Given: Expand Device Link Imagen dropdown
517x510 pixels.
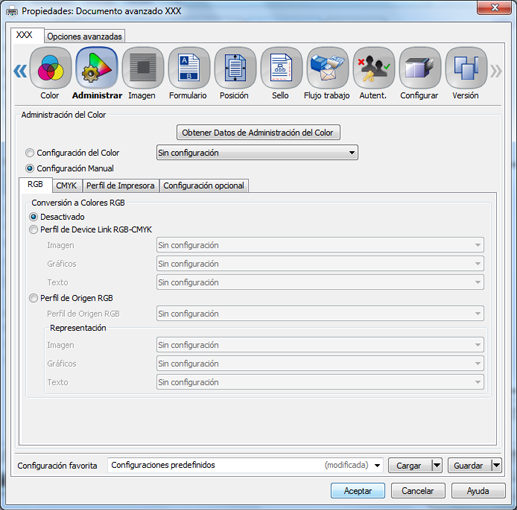Looking at the screenshot, I should click(320, 245).
